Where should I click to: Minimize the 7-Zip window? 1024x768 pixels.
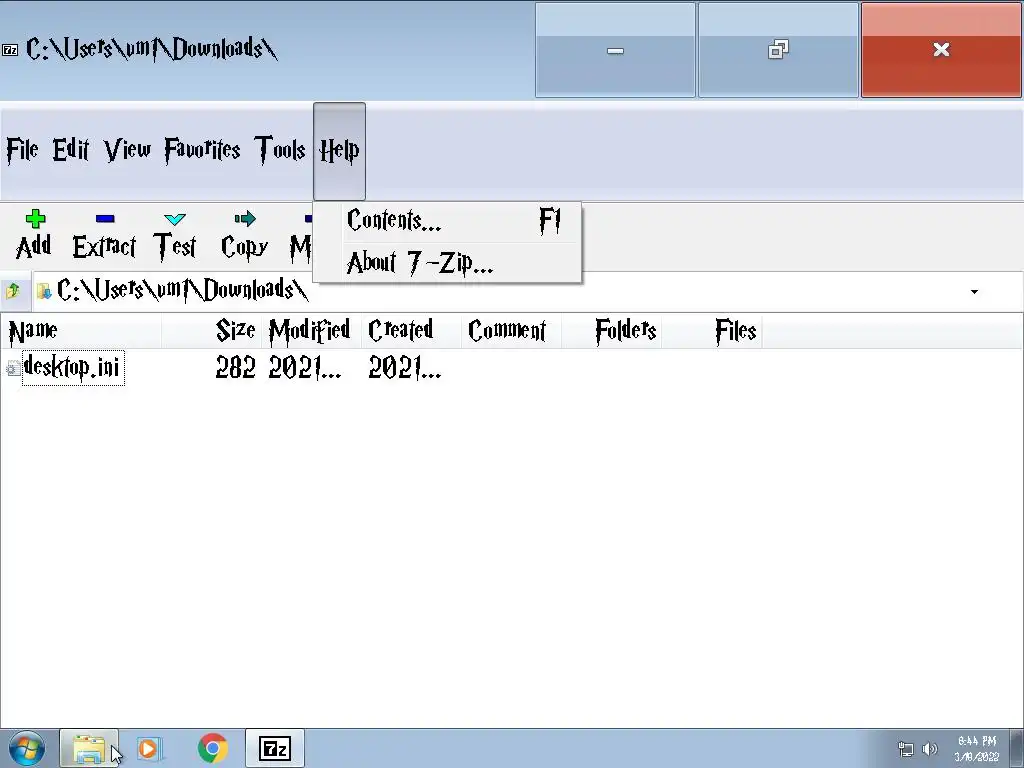(x=615, y=50)
